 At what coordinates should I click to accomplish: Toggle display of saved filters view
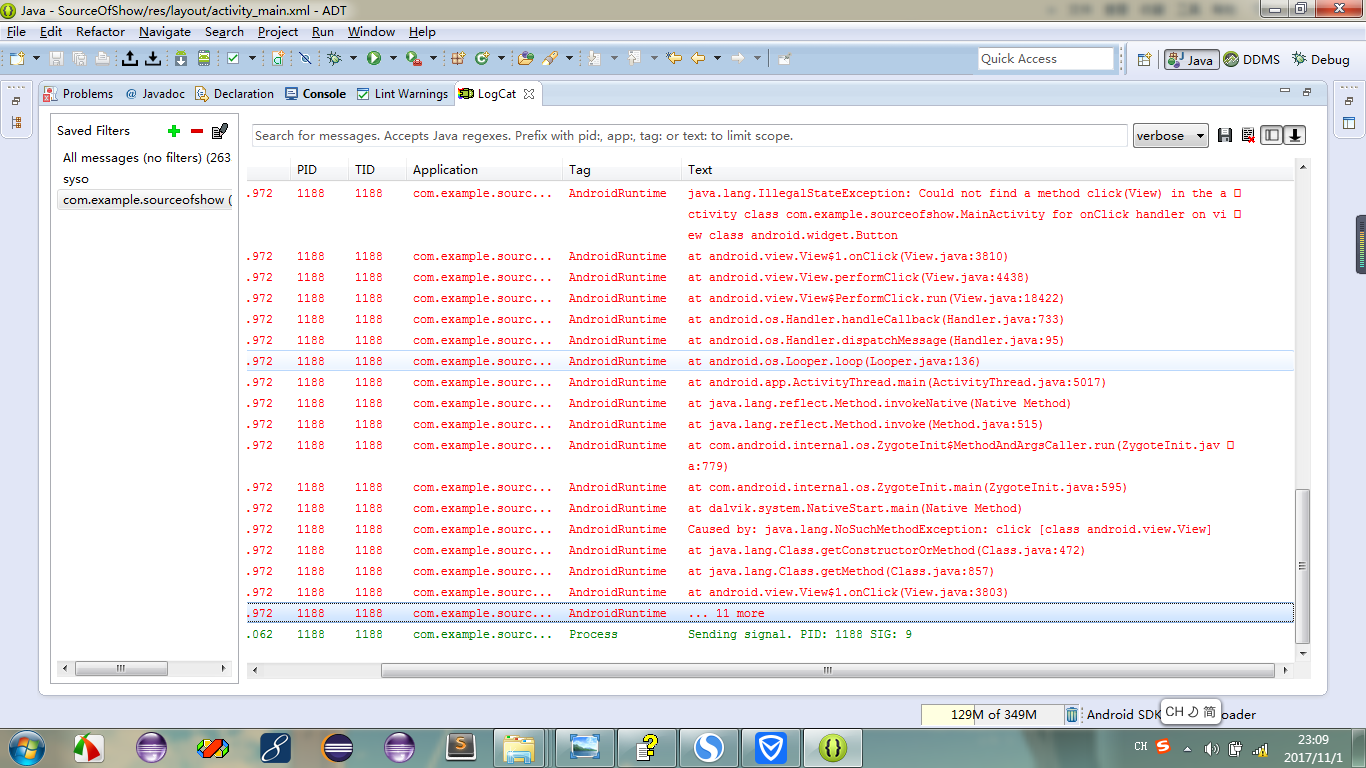pos(1271,136)
